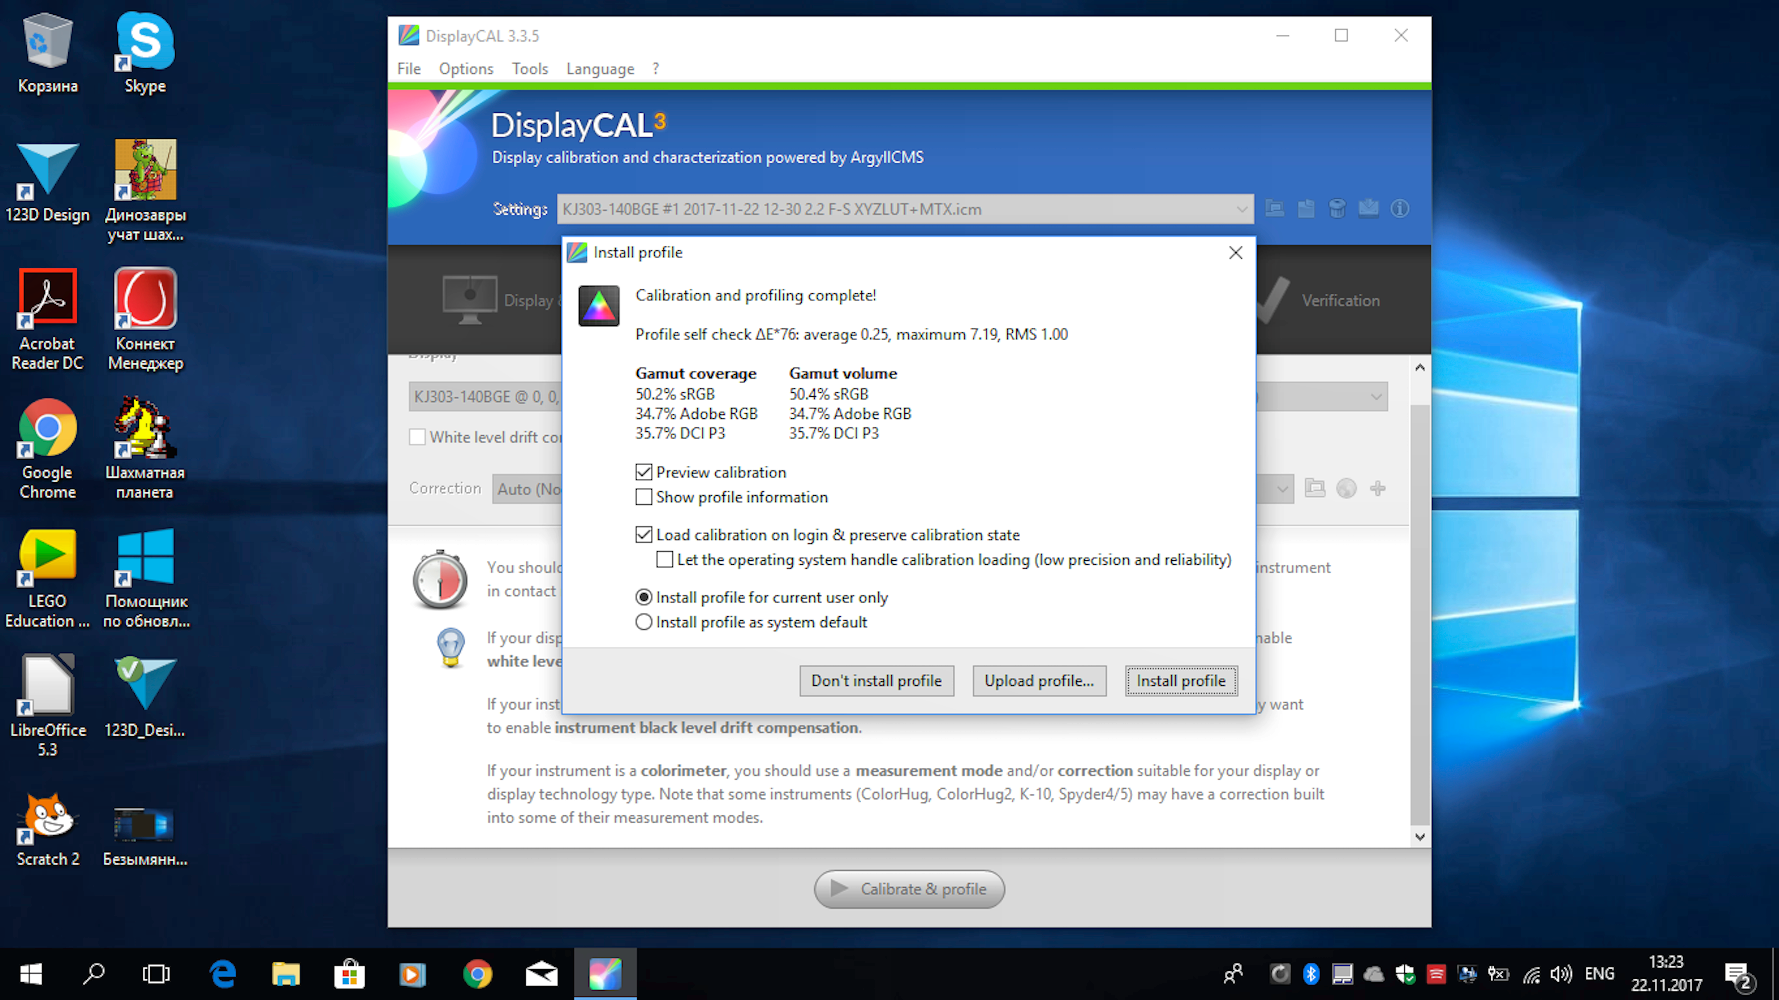The image size is (1779, 1000).
Task: Check Let the operating system handle calibration loading
Action: (665, 560)
